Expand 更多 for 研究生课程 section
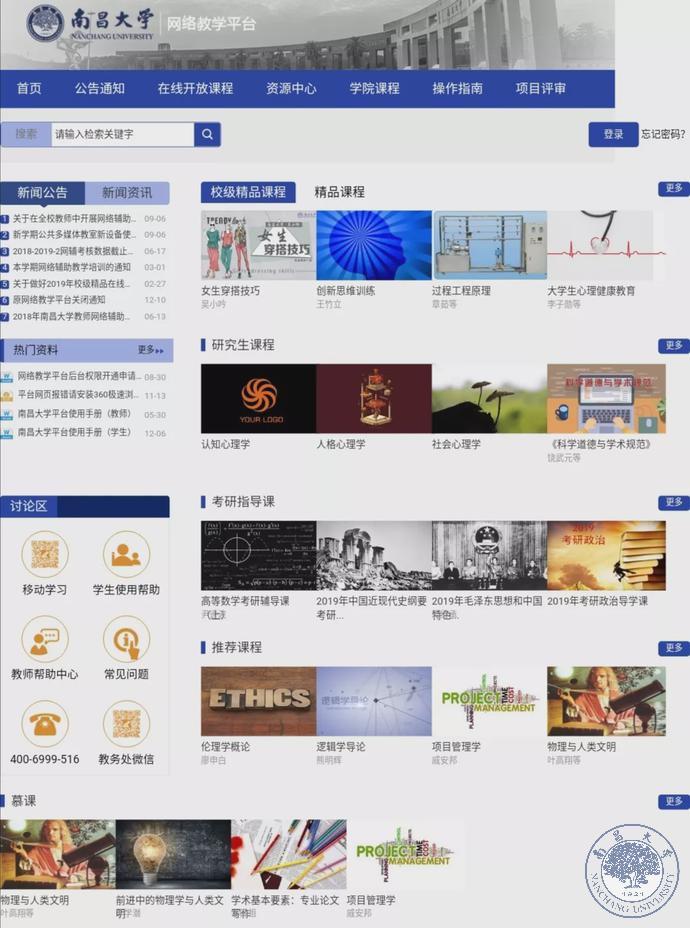690x928 pixels. click(673, 346)
